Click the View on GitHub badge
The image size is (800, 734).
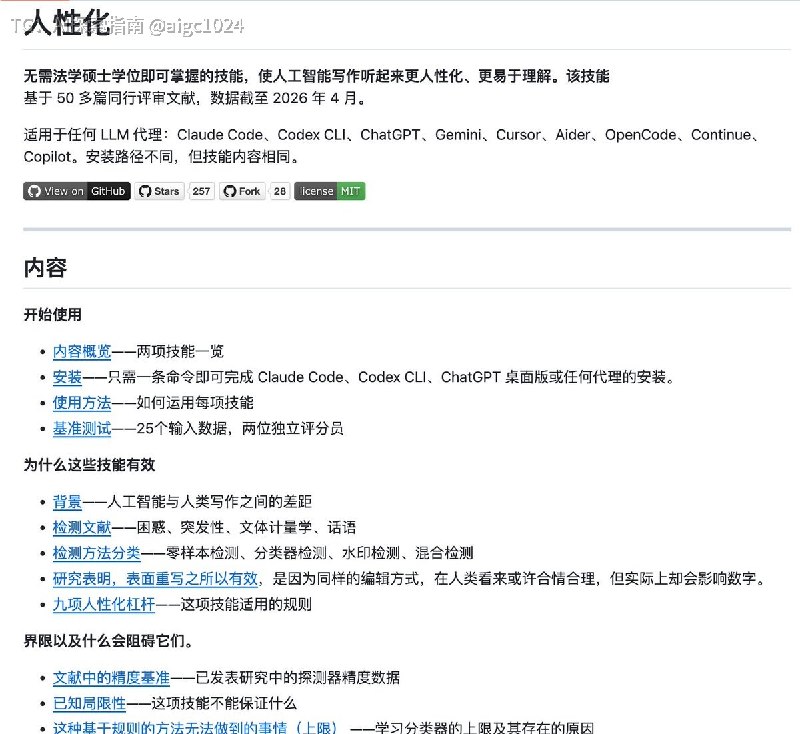point(77,191)
